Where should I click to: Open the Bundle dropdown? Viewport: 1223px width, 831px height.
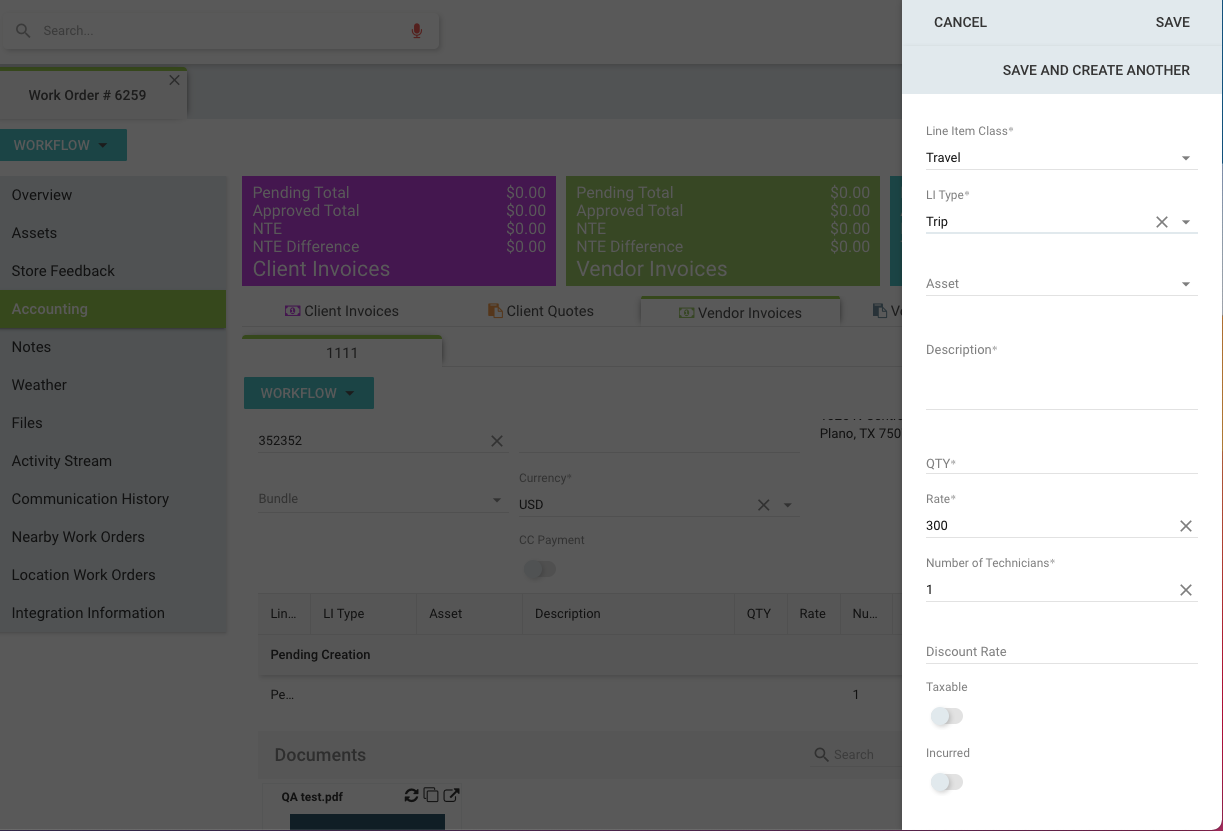click(x=496, y=499)
